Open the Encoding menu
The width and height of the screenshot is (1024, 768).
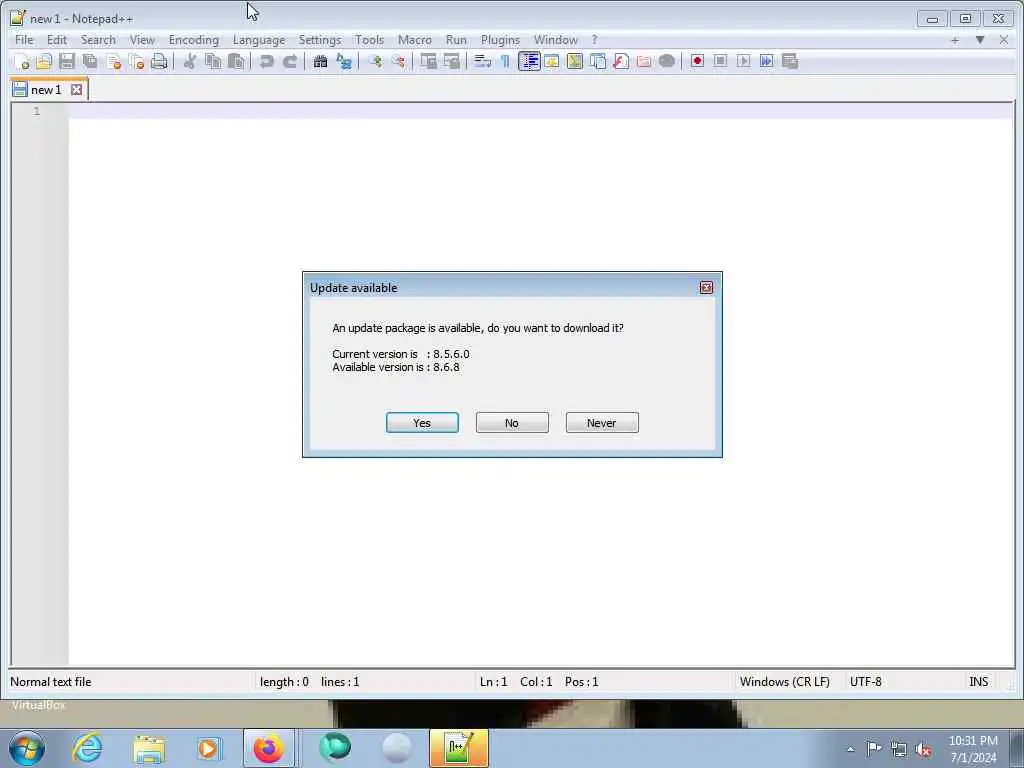[x=194, y=40]
